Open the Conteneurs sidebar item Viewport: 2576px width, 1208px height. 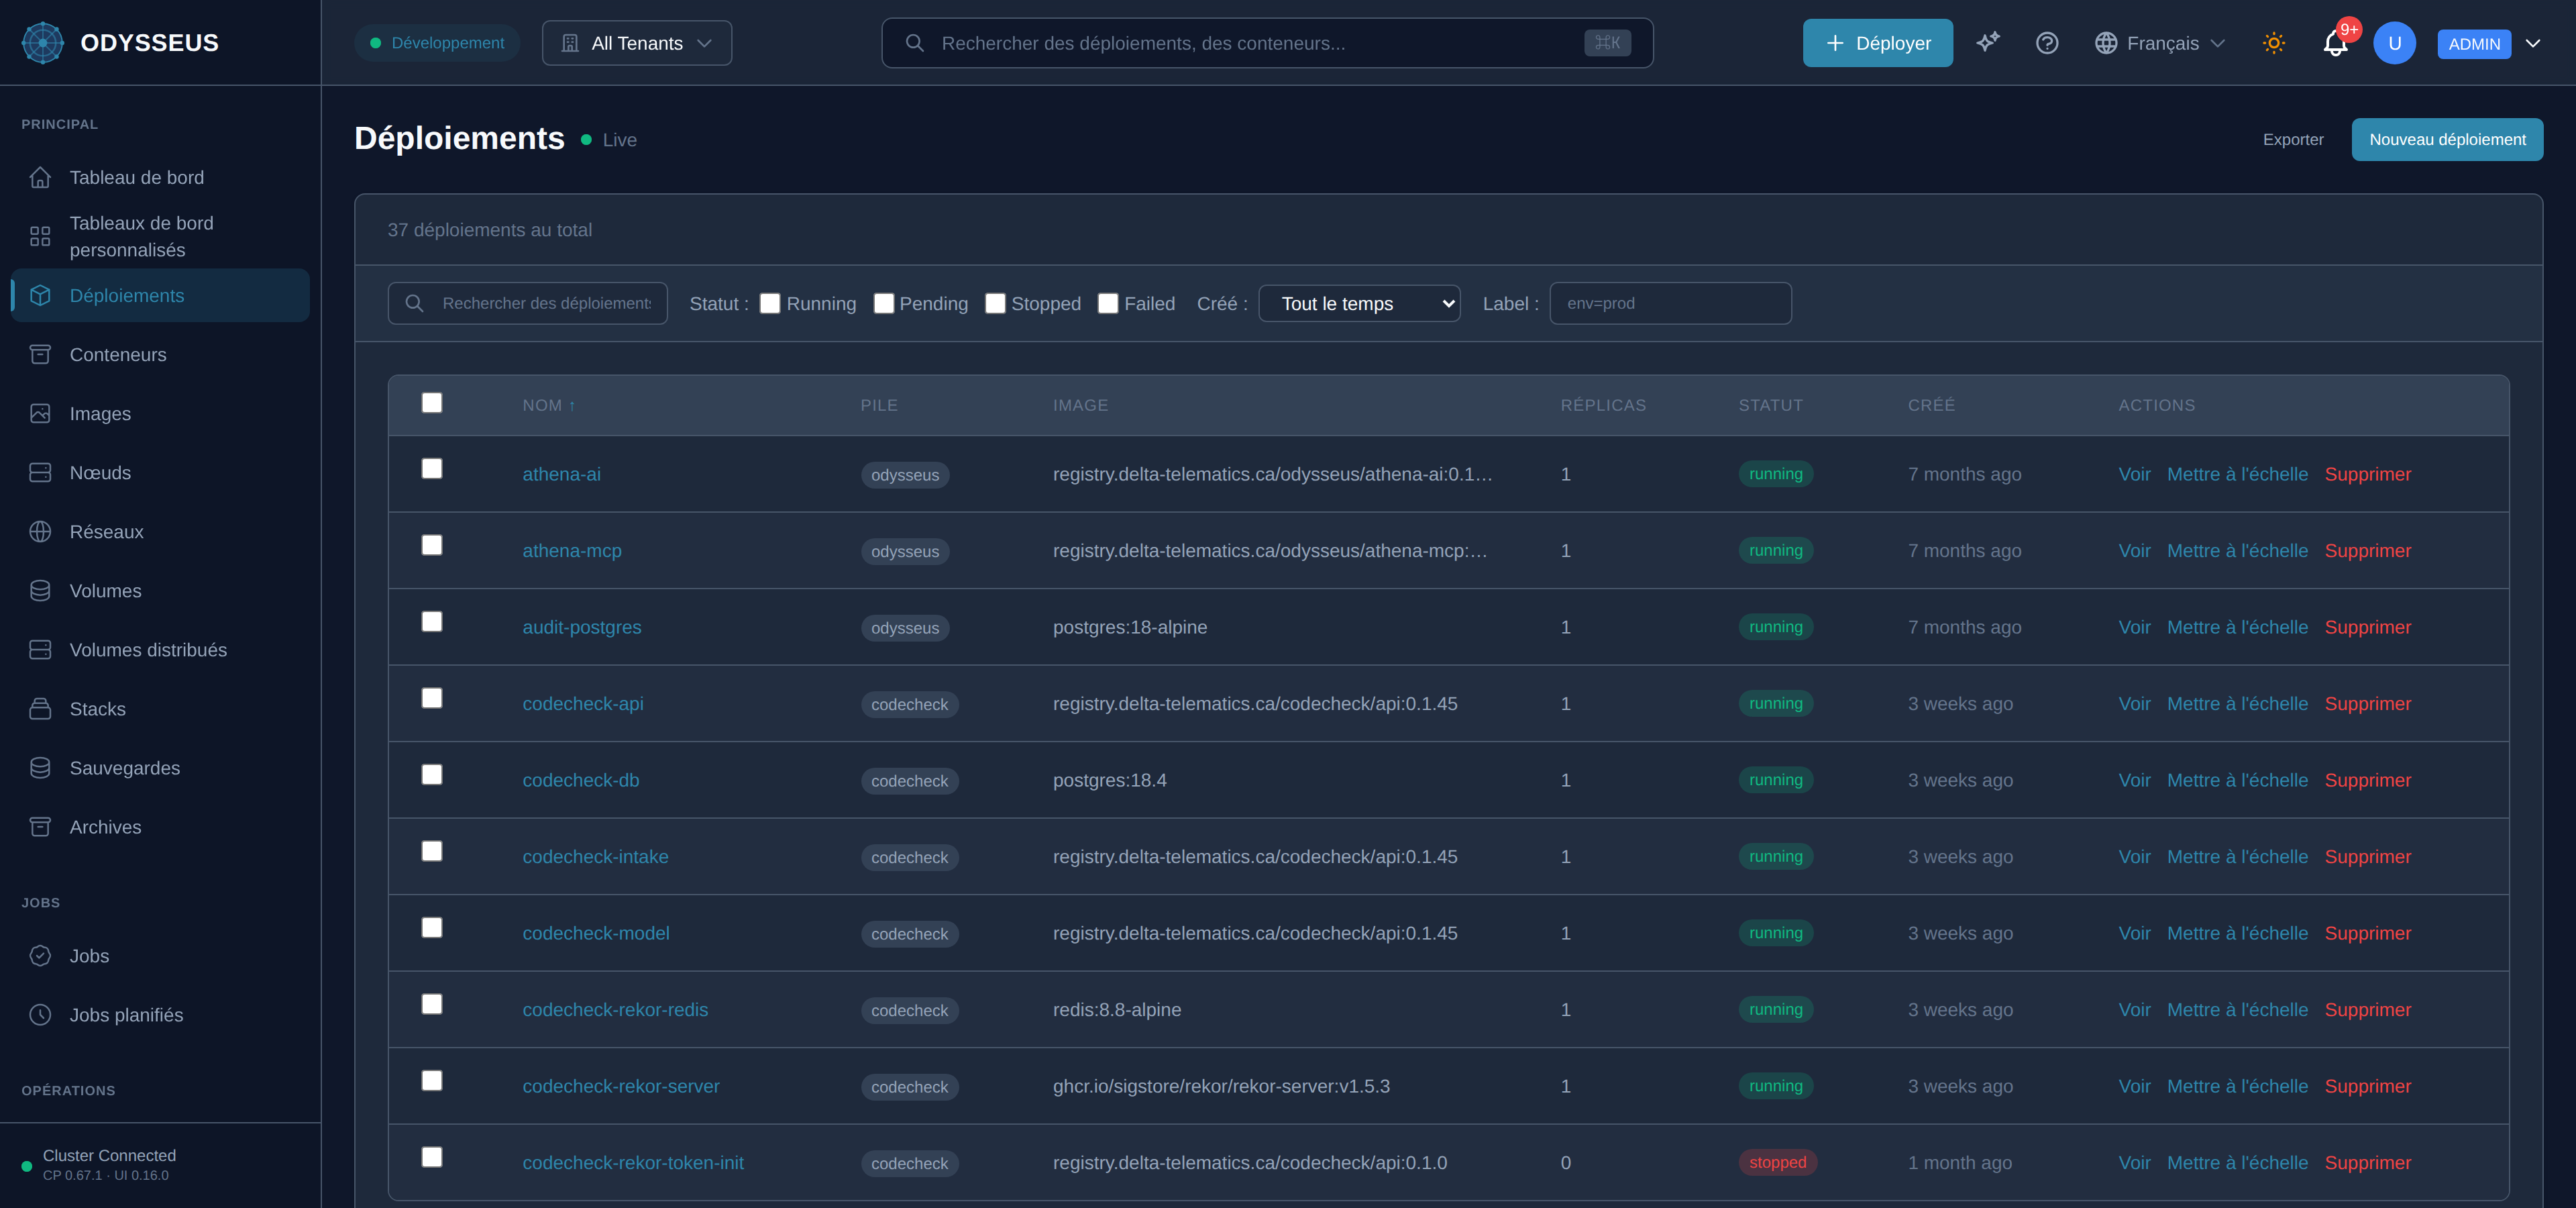click(x=160, y=355)
